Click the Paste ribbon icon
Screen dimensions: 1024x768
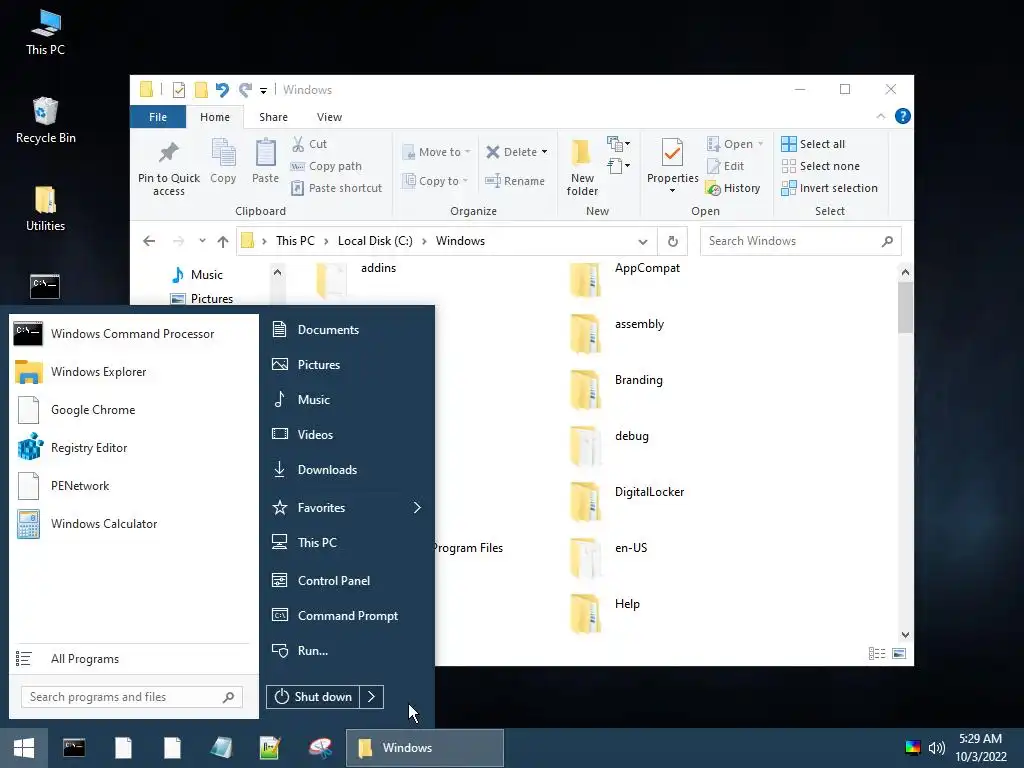point(265,161)
